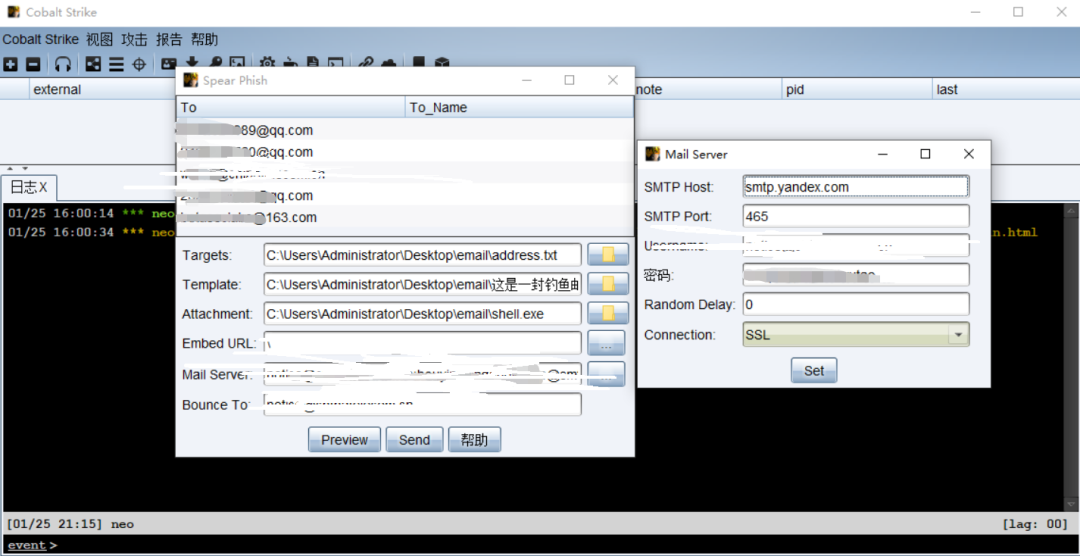This screenshot has height=556, width=1080.
Task: Click the Set button in Mail Server
Action: [x=813, y=371]
